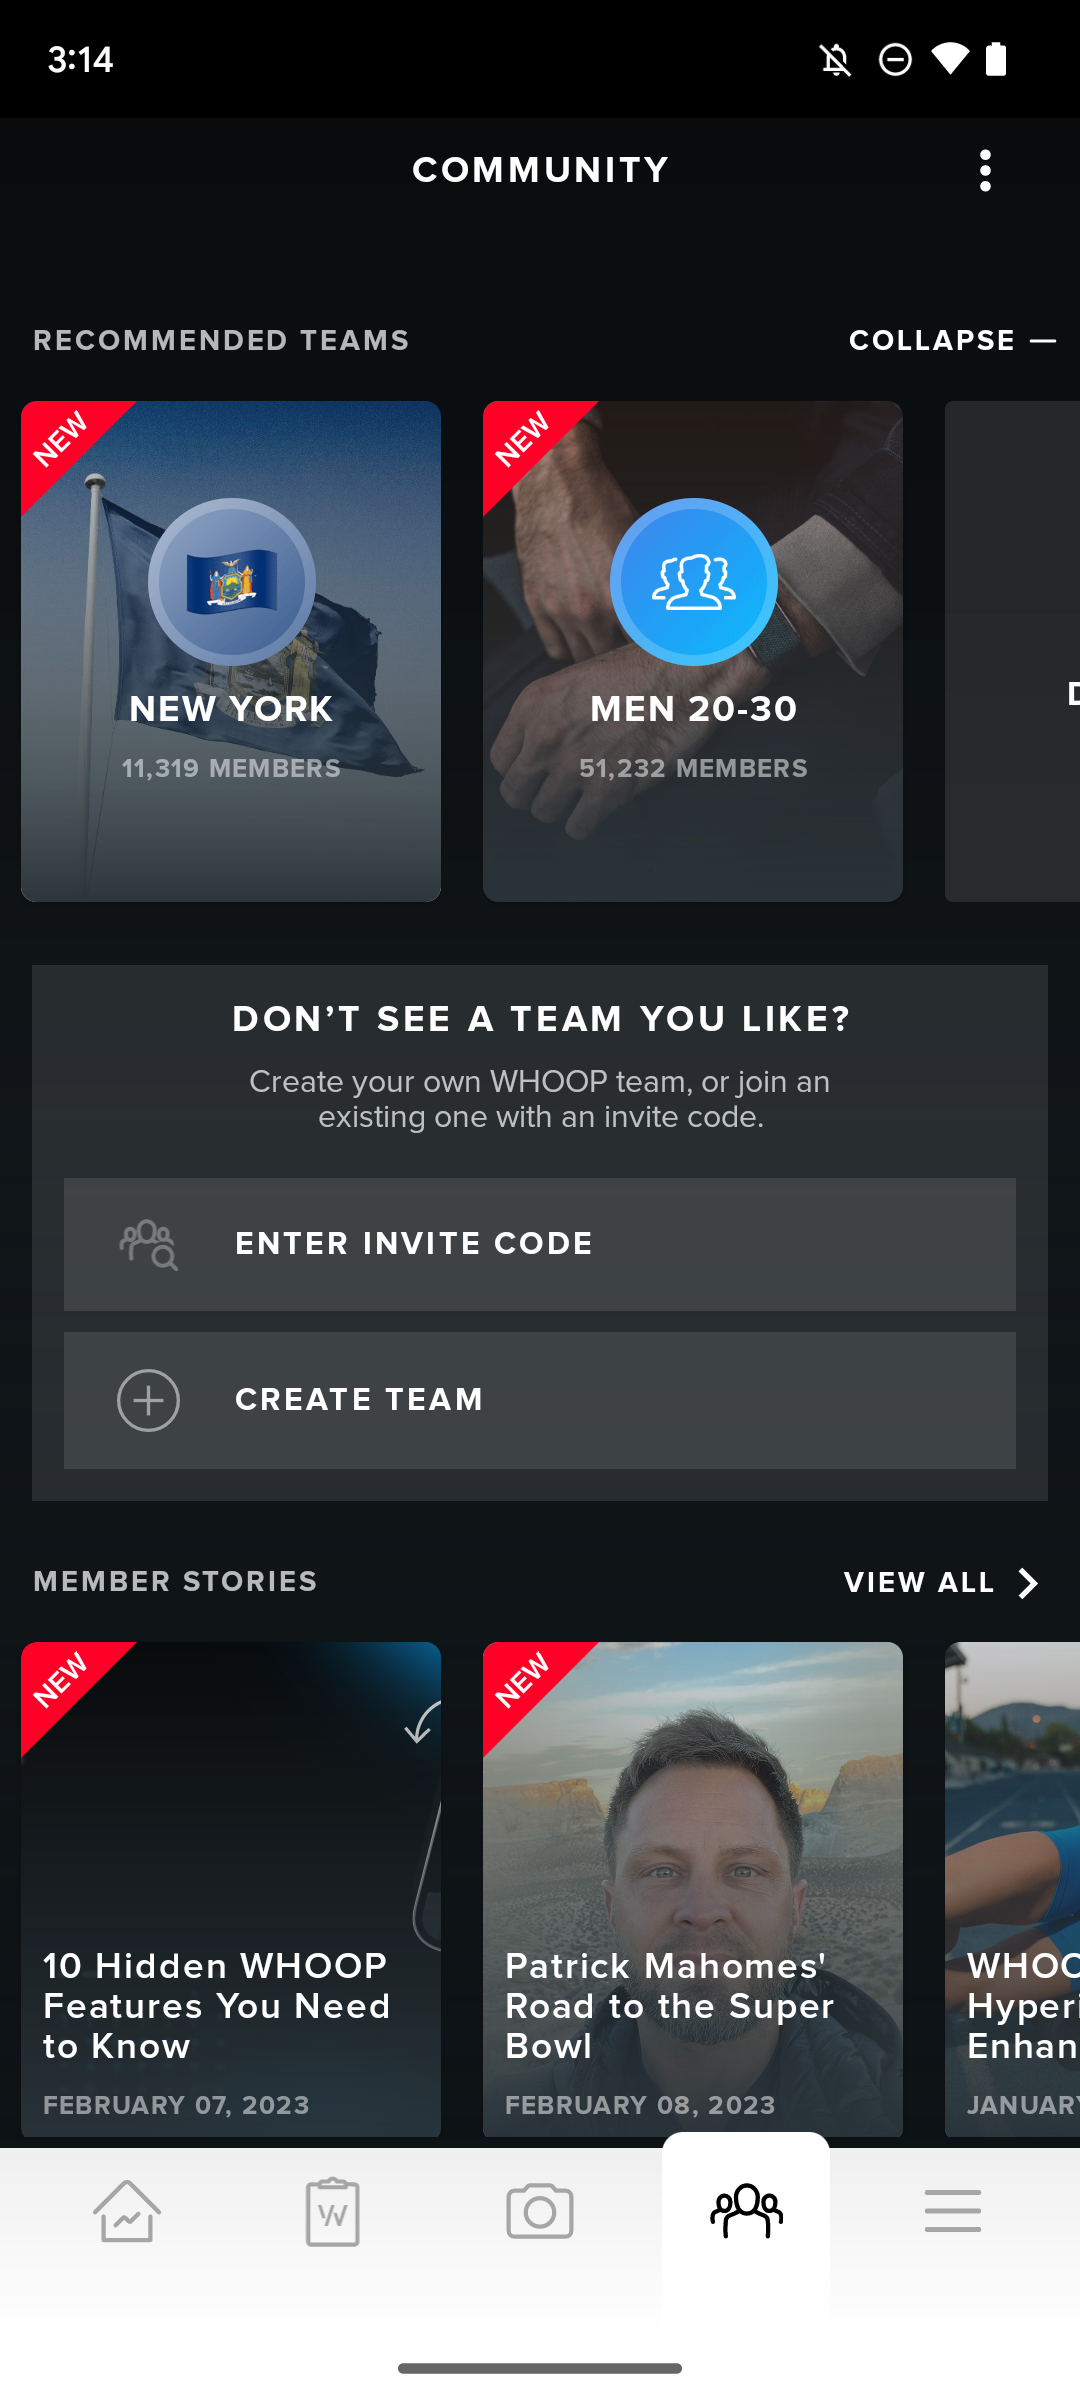Open the three-dot overflow menu

pos(985,171)
